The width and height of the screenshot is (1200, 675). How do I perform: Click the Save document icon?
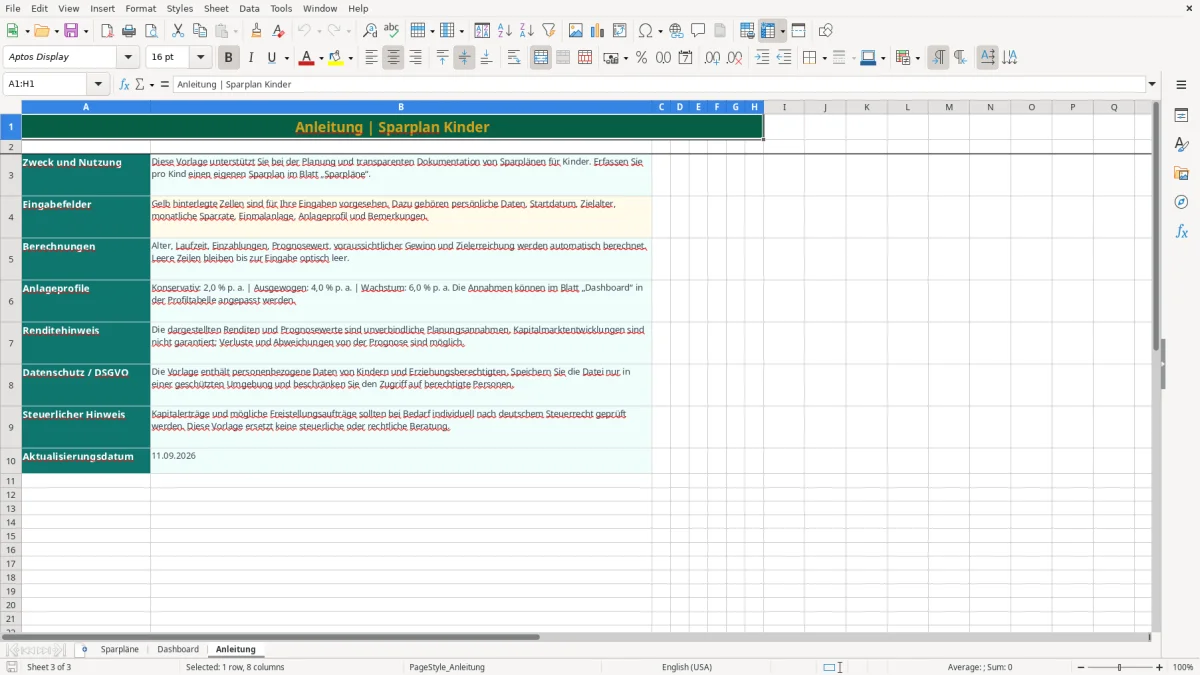(x=71, y=31)
